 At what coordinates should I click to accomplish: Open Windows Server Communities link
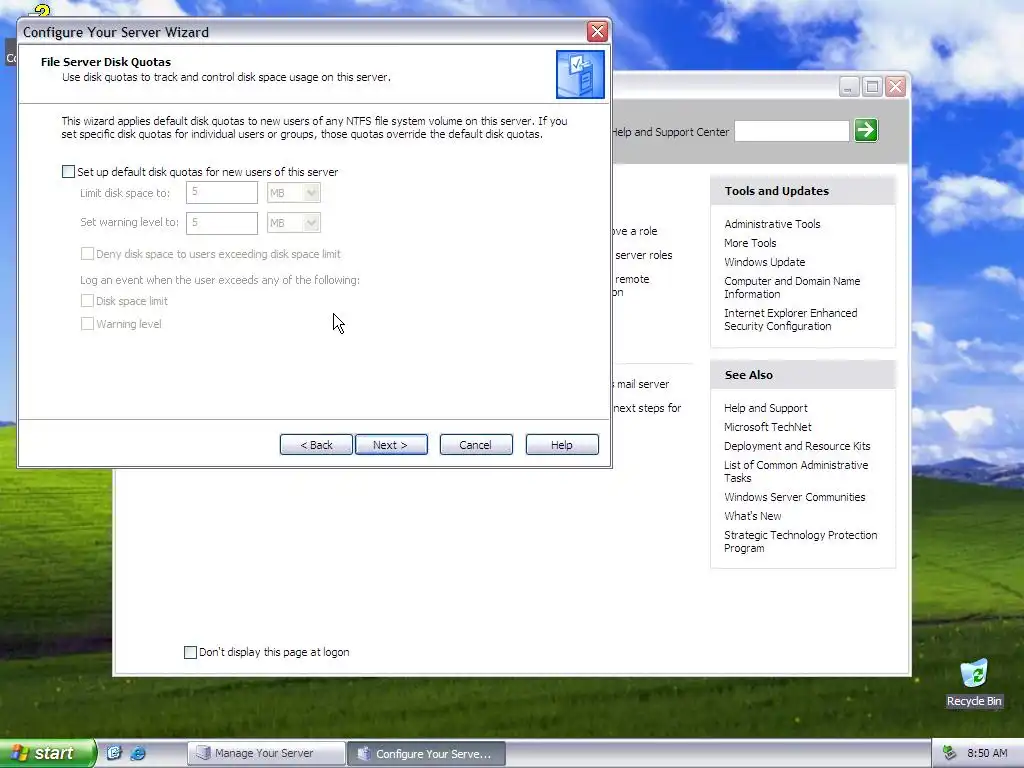(794, 496)
